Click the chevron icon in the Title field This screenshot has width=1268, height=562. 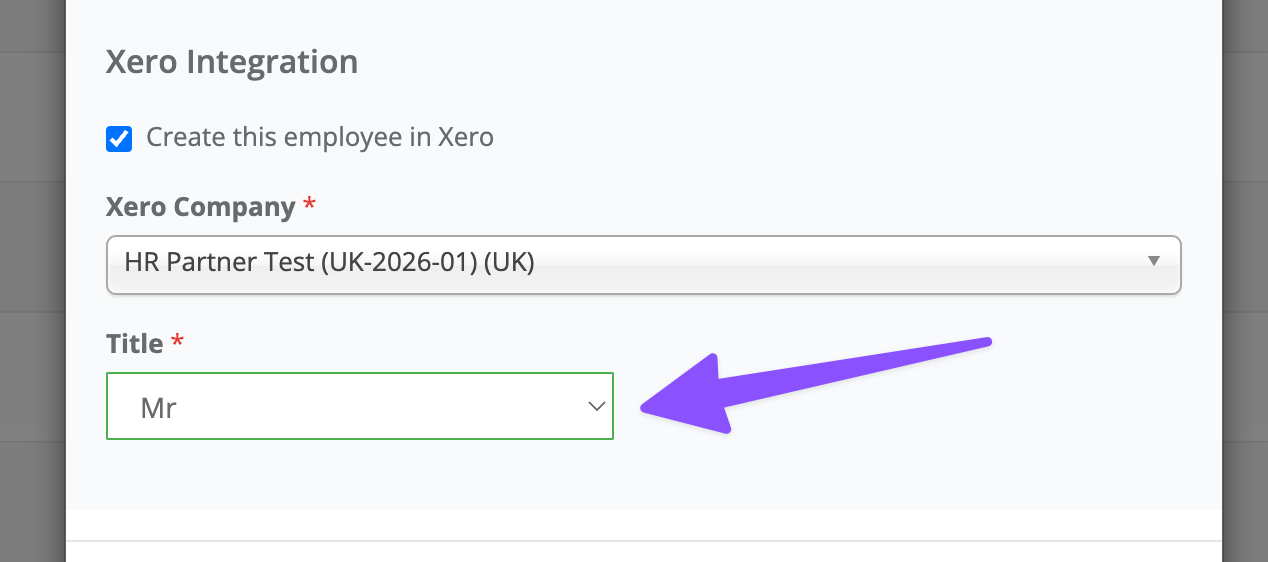pyautogui.click(x=596, y=406)
